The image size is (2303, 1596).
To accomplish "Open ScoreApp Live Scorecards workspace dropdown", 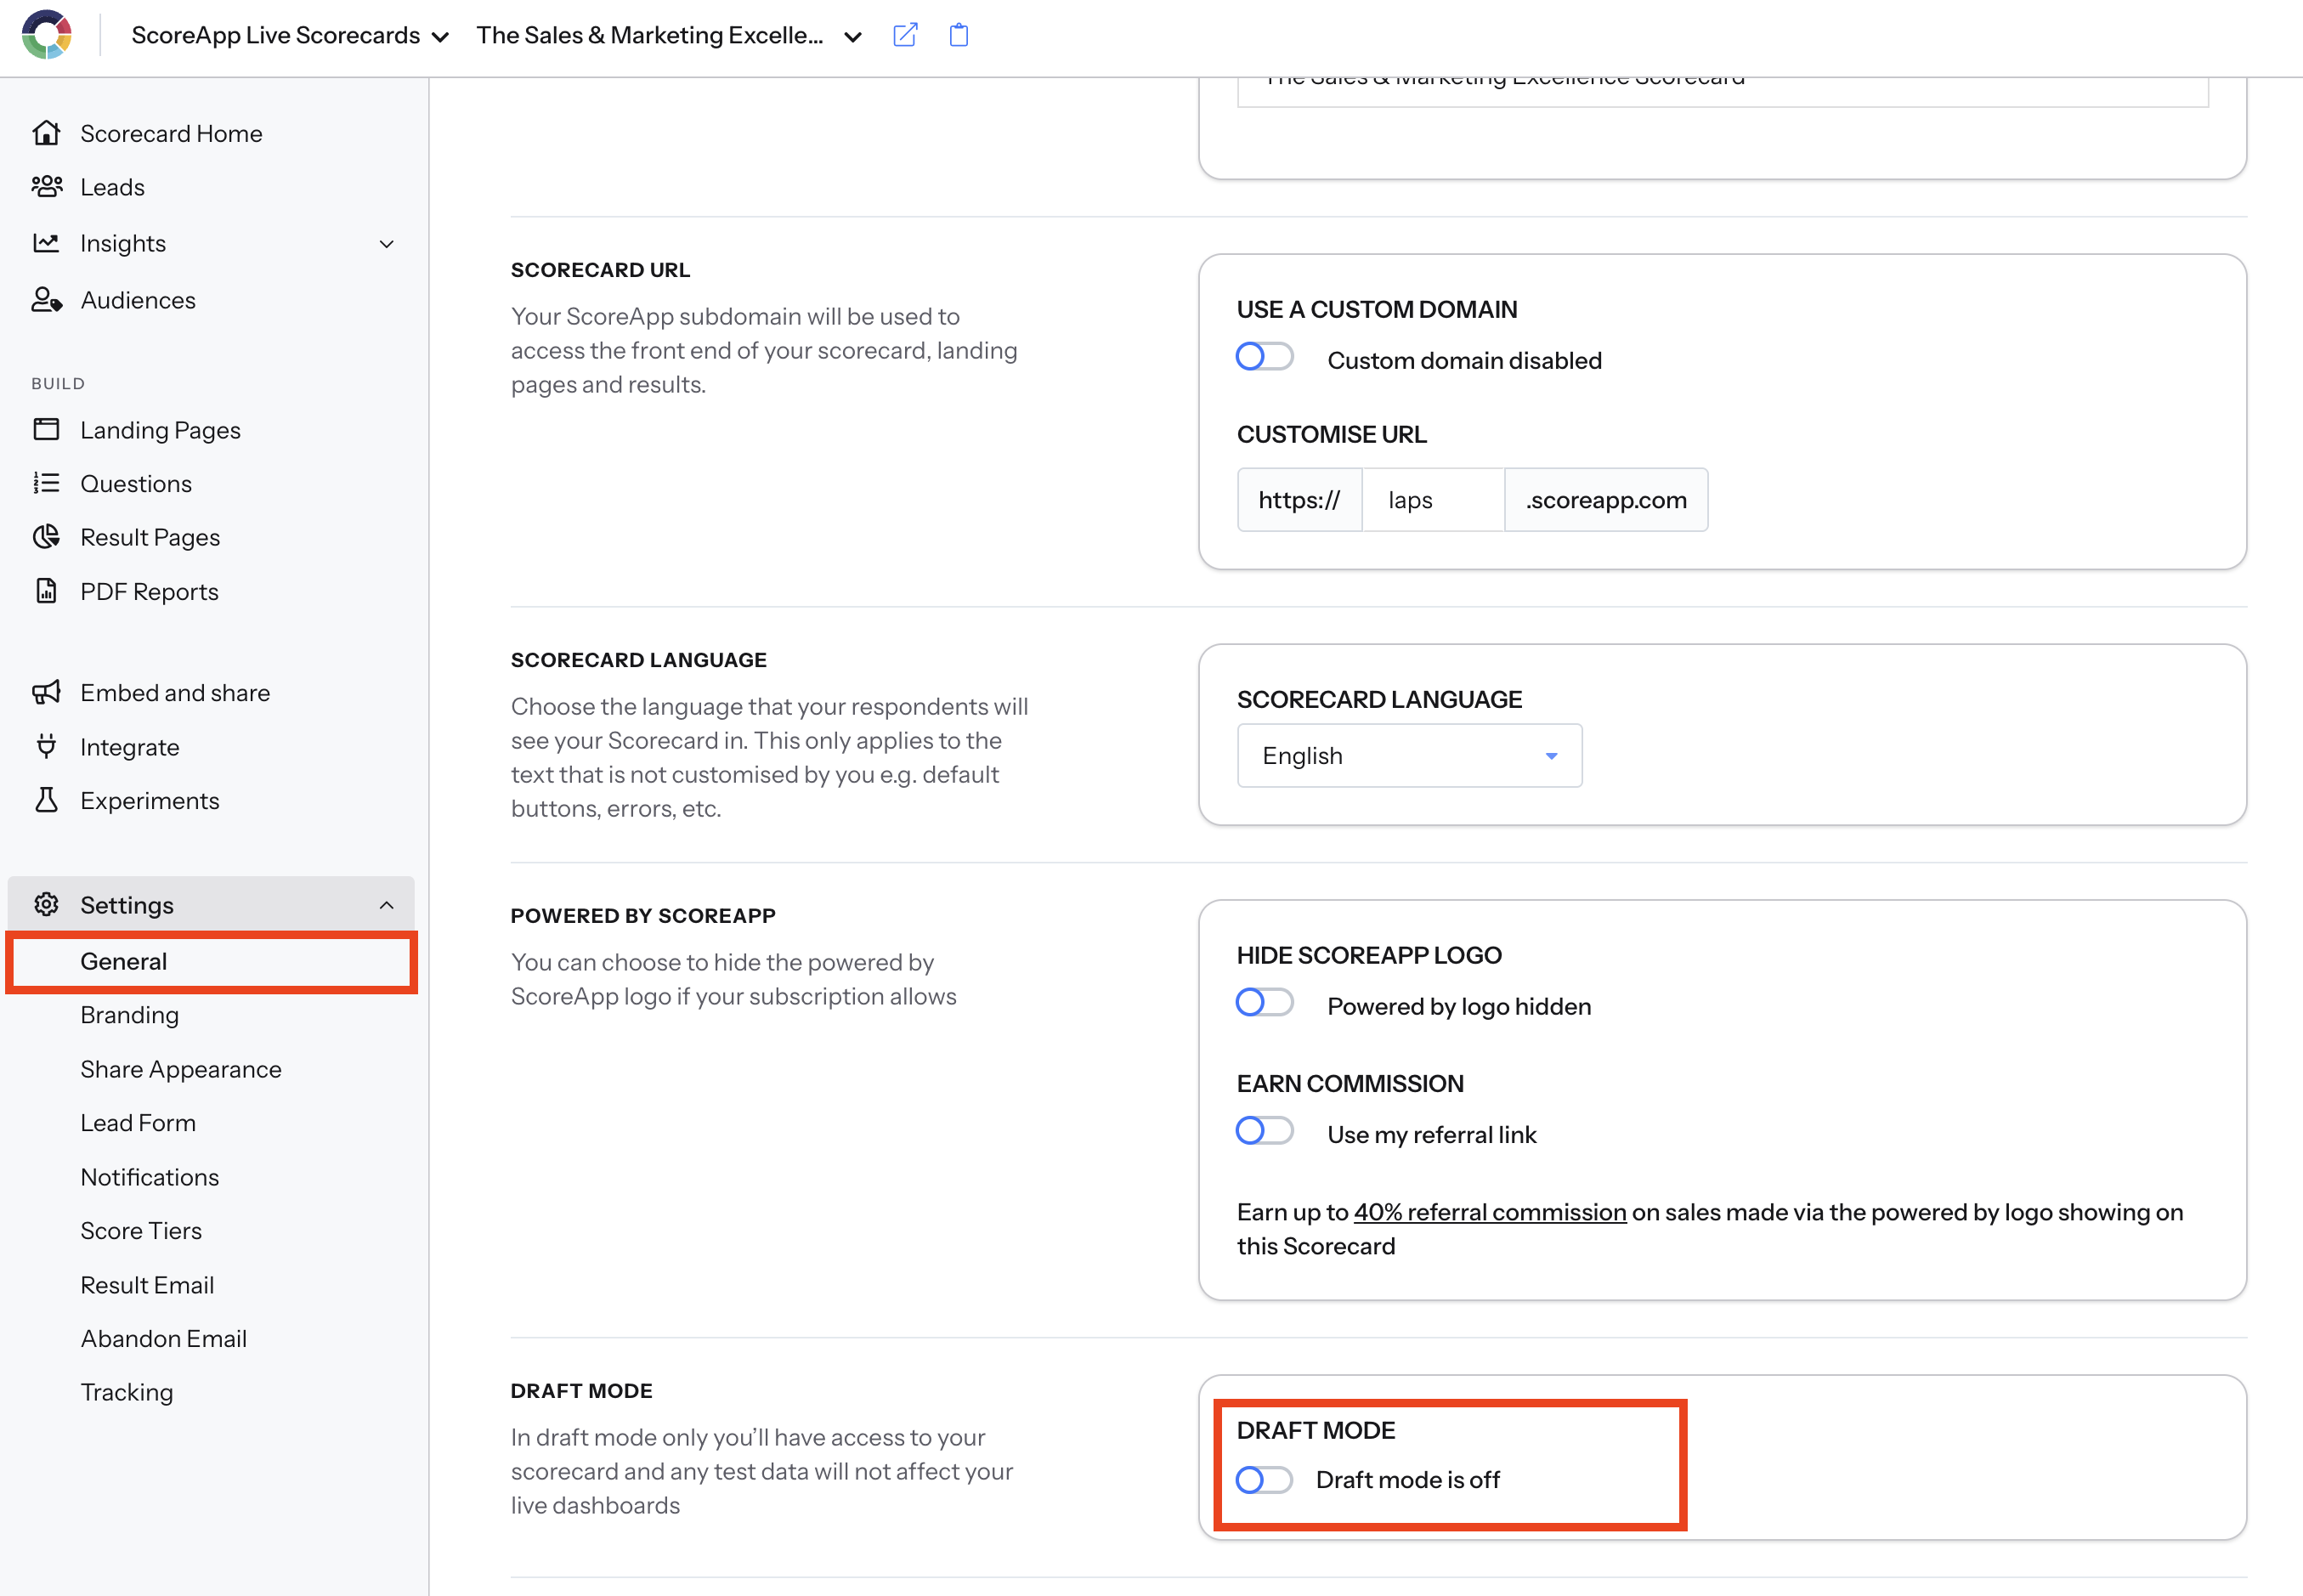I will click(x=290, y=36).
